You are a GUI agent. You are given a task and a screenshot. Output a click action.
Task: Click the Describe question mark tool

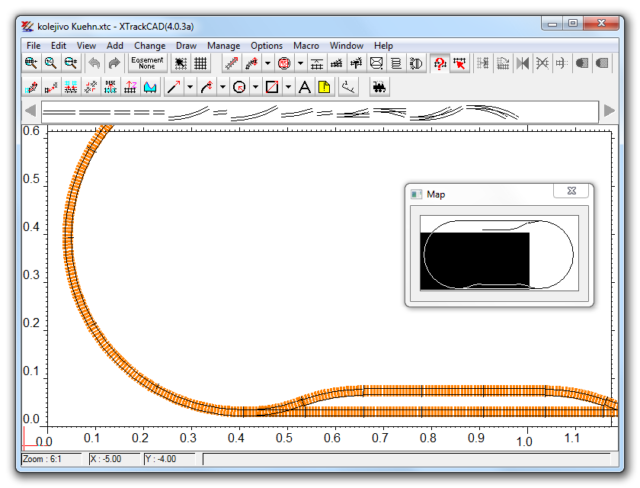click(438, 63)
